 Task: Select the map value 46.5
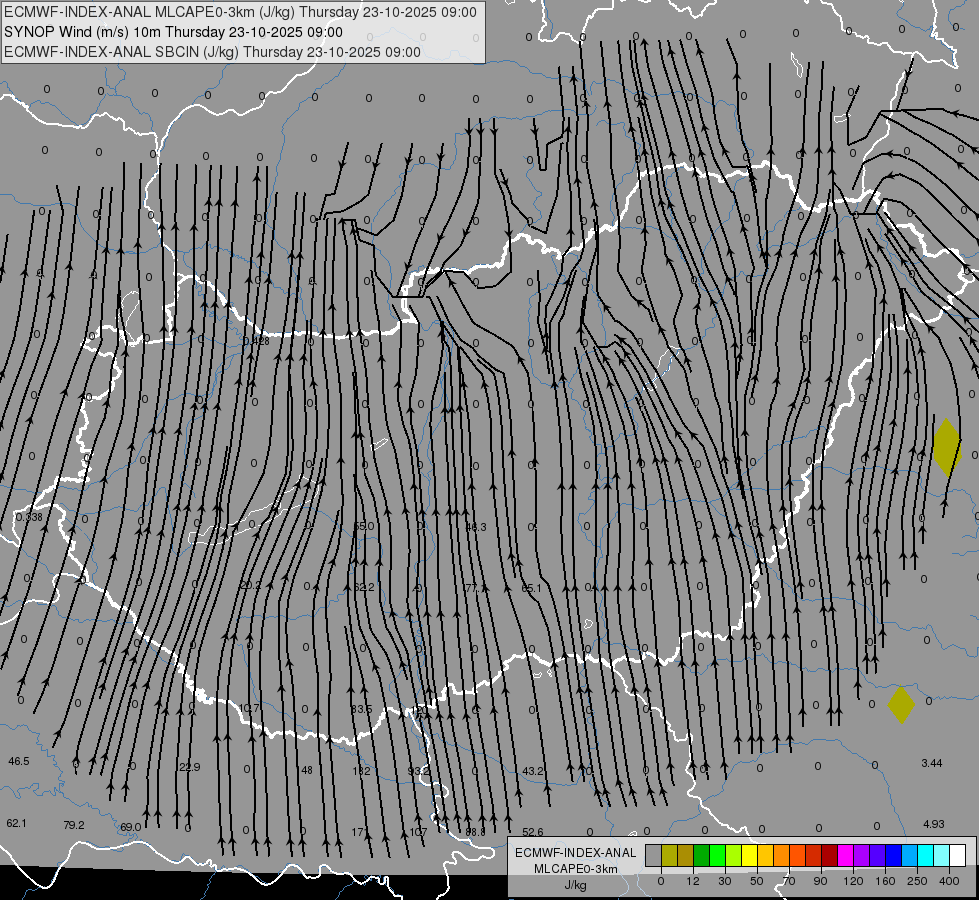19,761
